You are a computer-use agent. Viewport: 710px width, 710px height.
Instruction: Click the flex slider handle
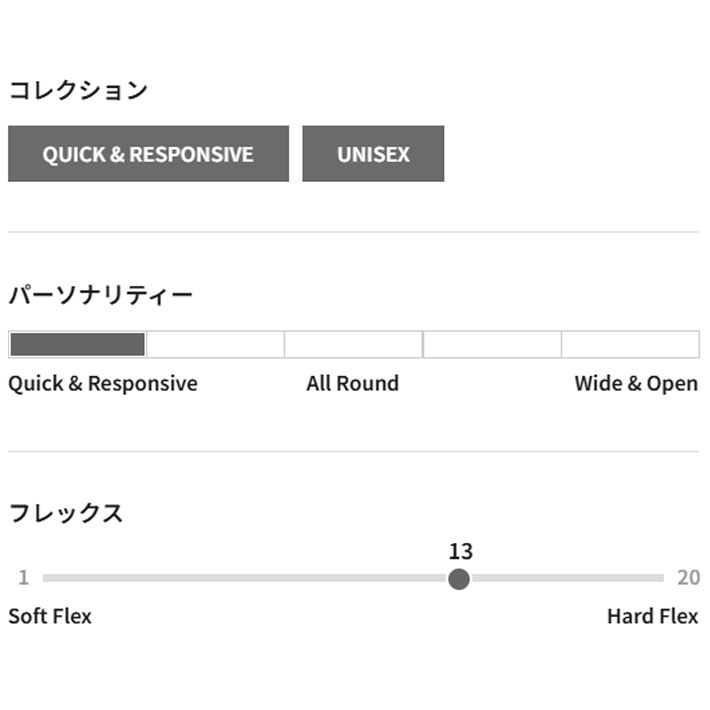coord(459,579)
